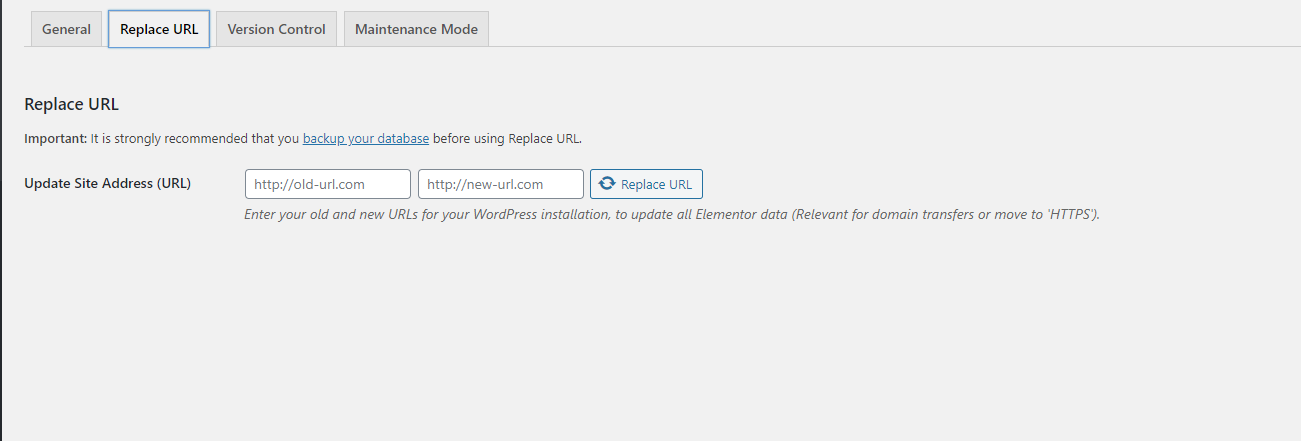
Task: Focus the old URL input field
Action: tap(327, 184)
